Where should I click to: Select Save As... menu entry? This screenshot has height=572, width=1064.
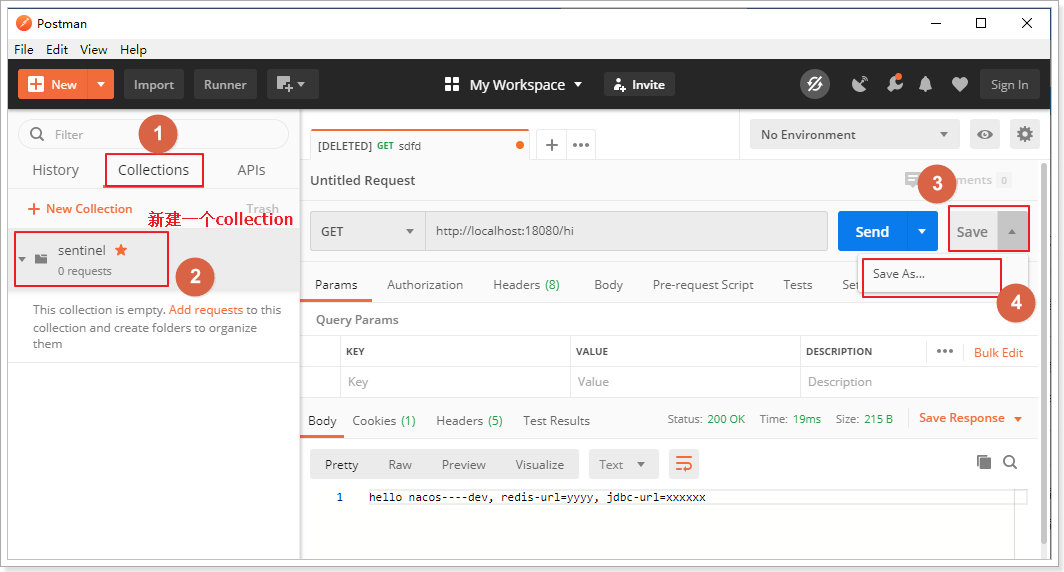[x=898, y=273]
